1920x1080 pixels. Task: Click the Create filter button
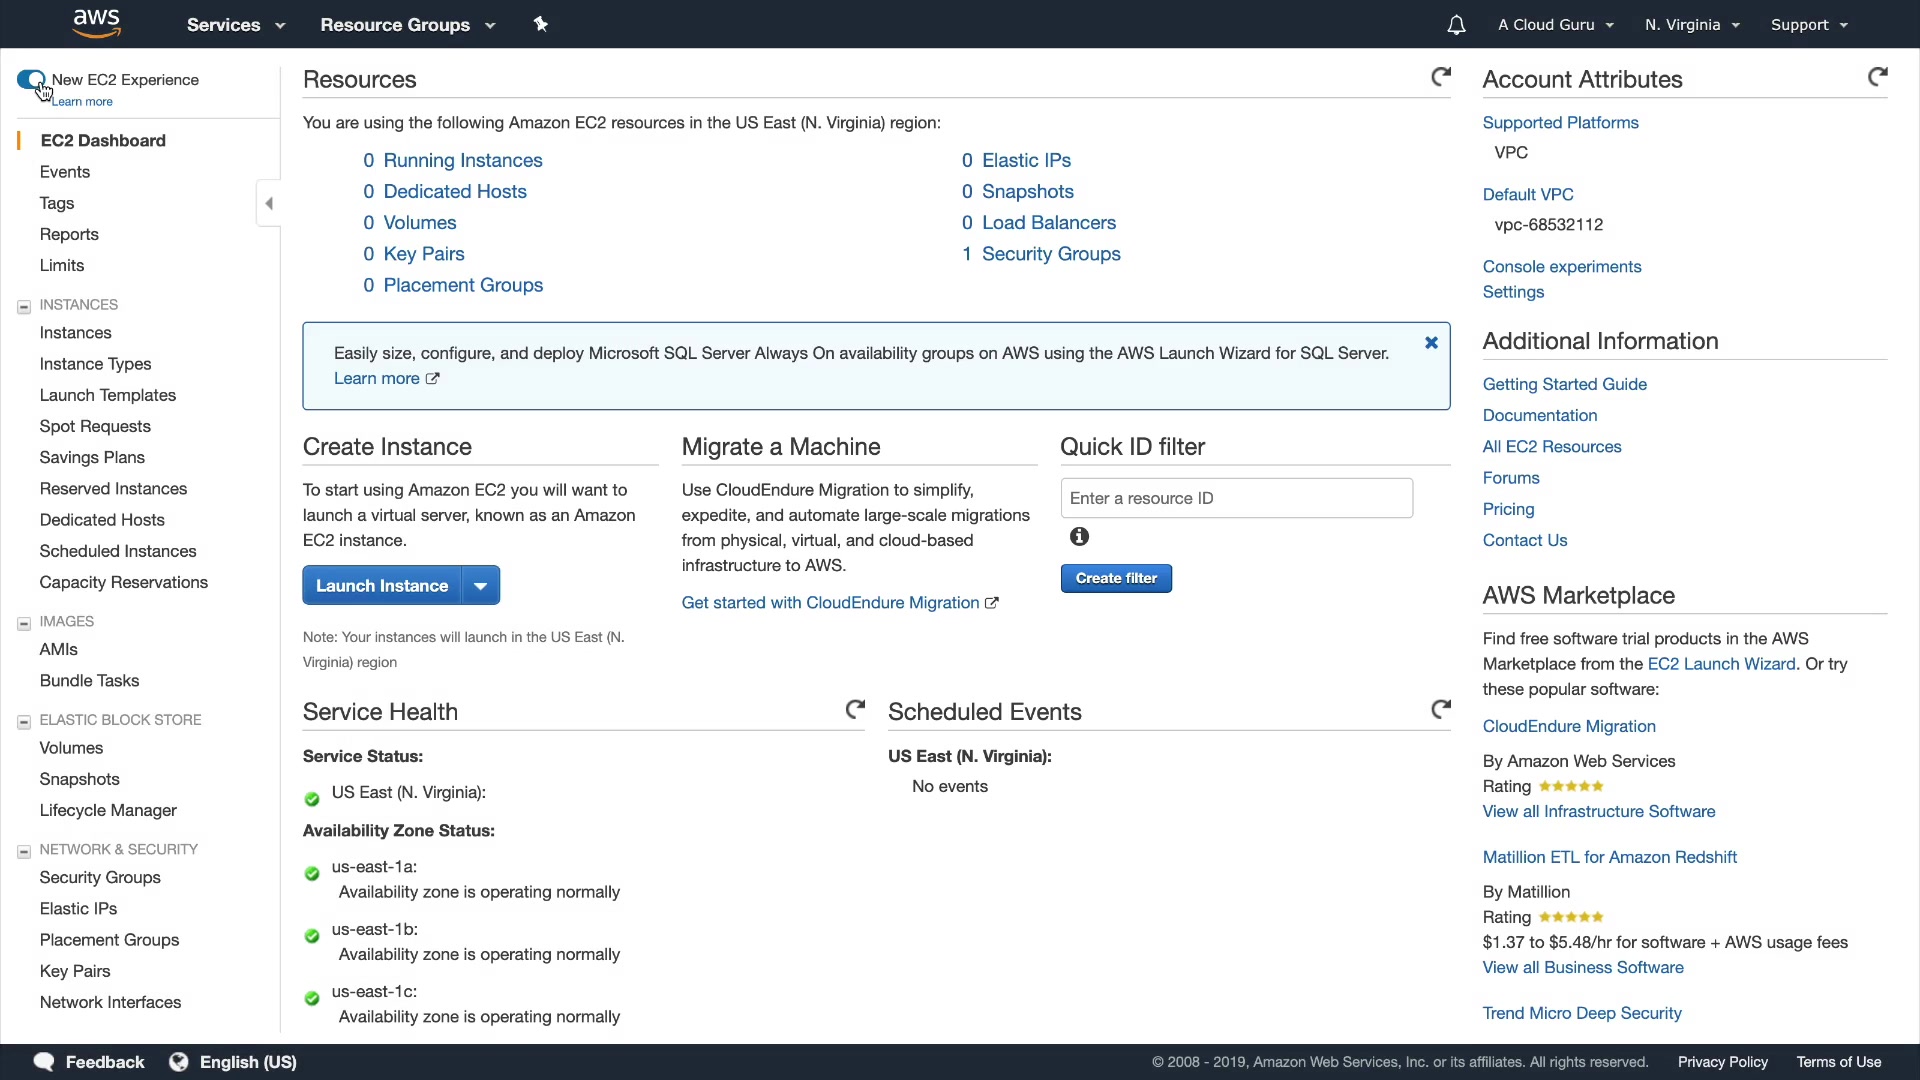[1116, 578]
